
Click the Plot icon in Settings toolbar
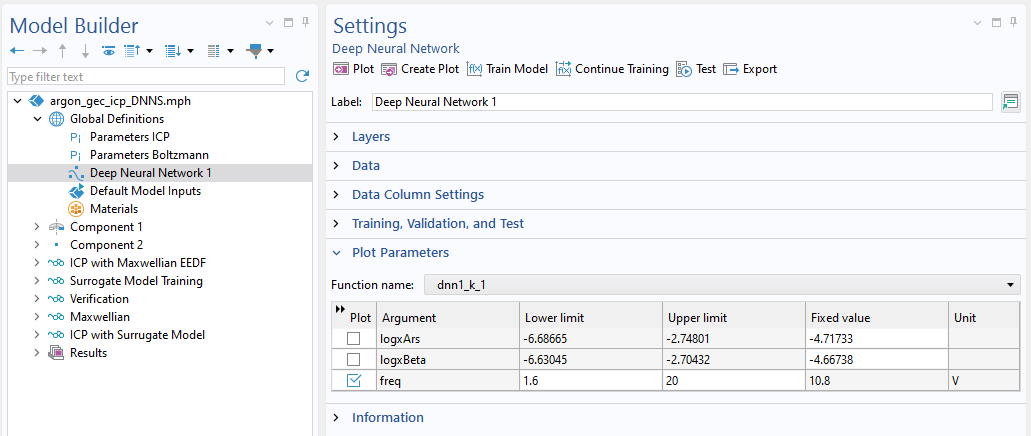click(x=341, y=69)
